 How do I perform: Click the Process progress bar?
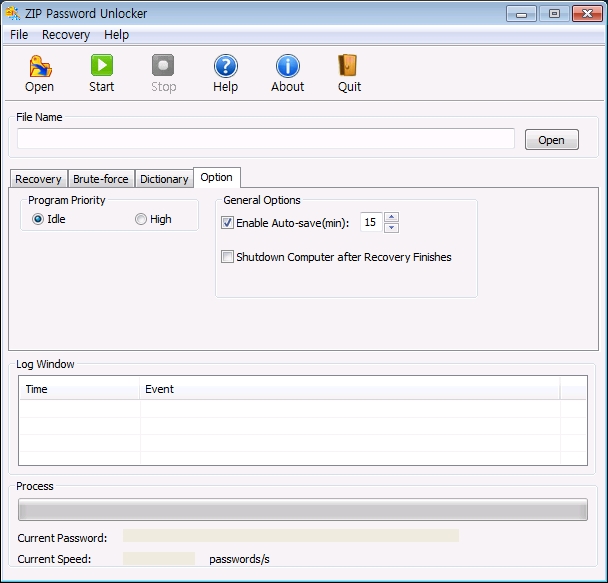[302, 510]
